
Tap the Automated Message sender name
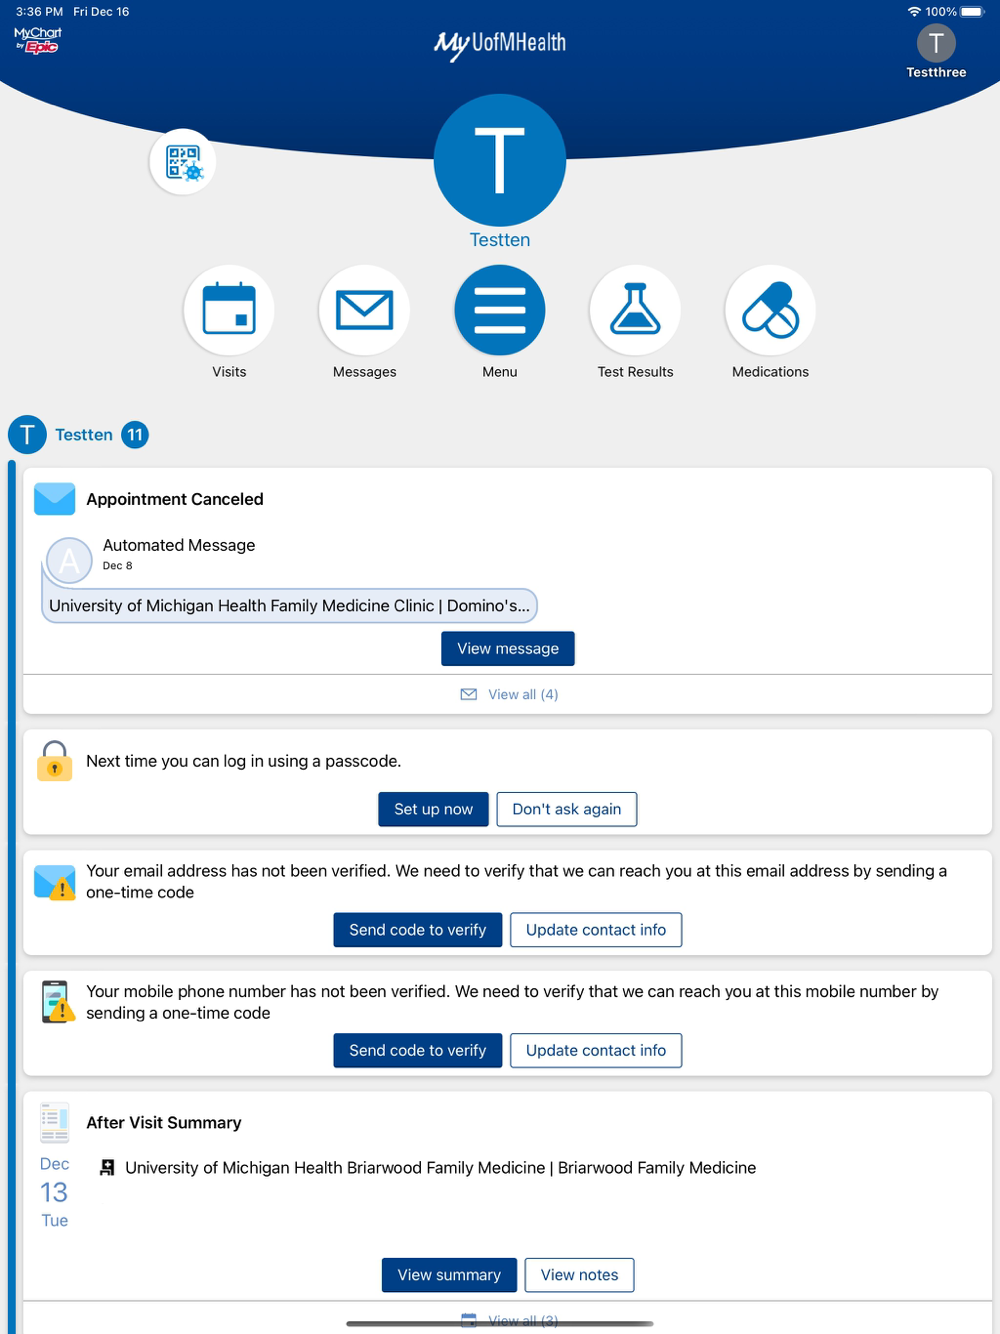(179, 545)
